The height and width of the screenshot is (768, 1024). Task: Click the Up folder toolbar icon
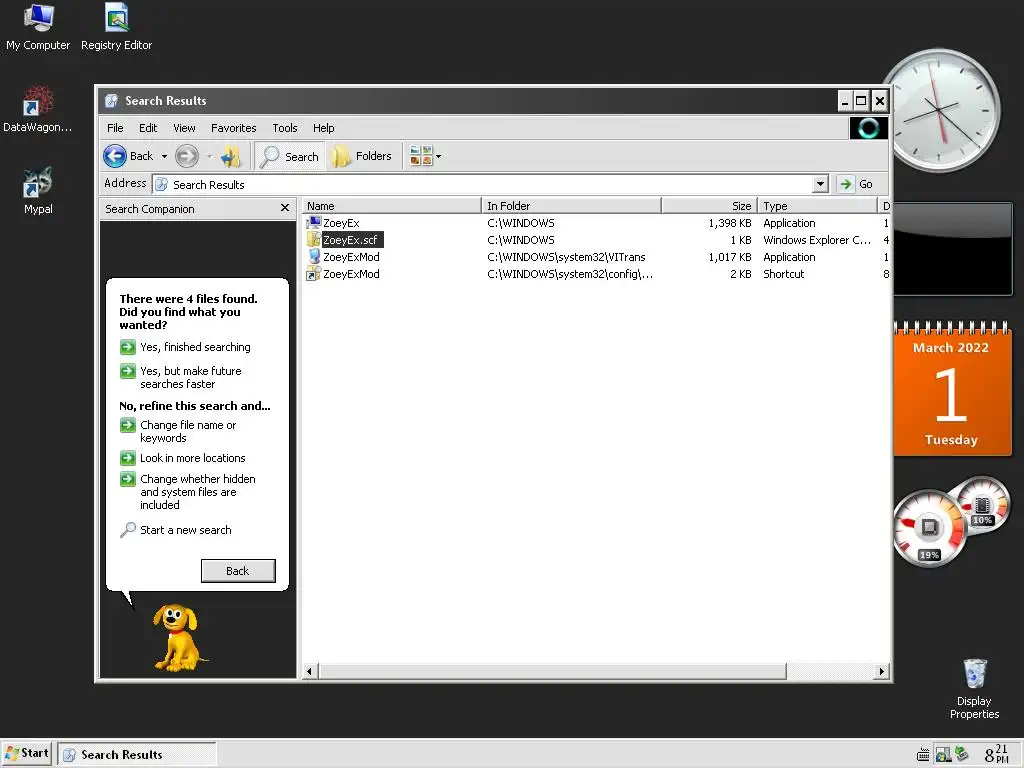(231, 156)
